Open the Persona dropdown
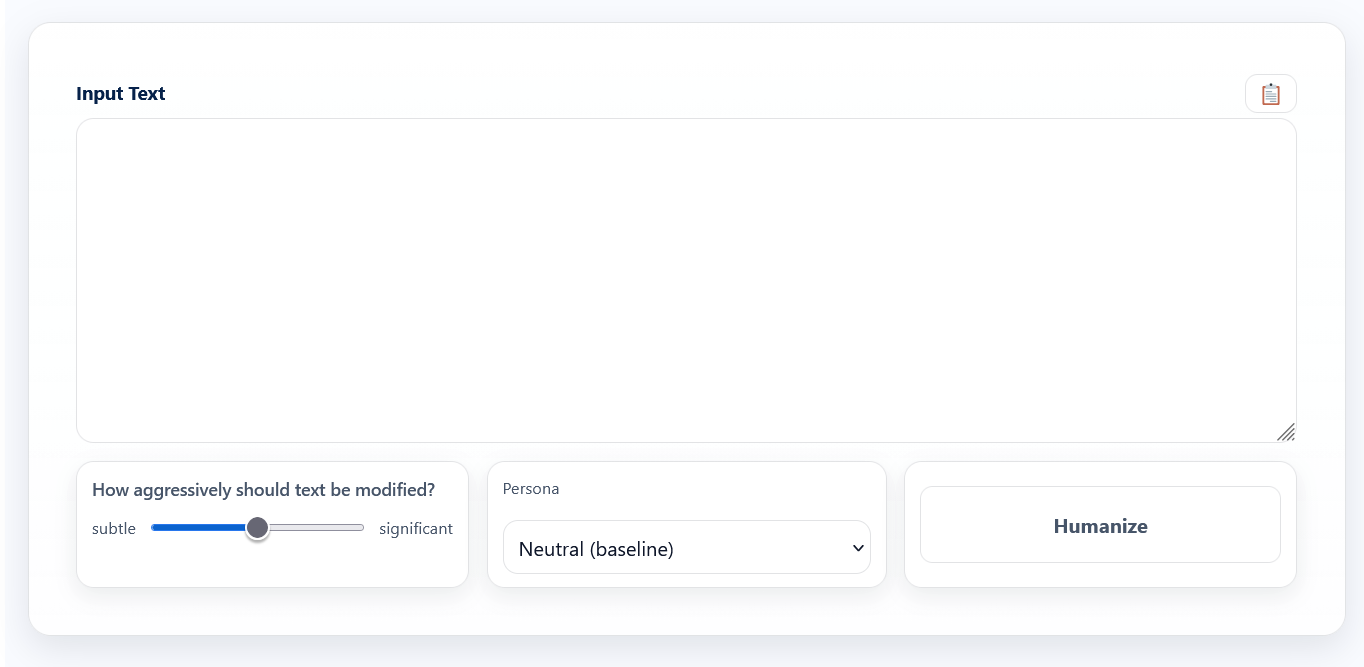This screenshot has height=667, width=1364. point(686,548)
